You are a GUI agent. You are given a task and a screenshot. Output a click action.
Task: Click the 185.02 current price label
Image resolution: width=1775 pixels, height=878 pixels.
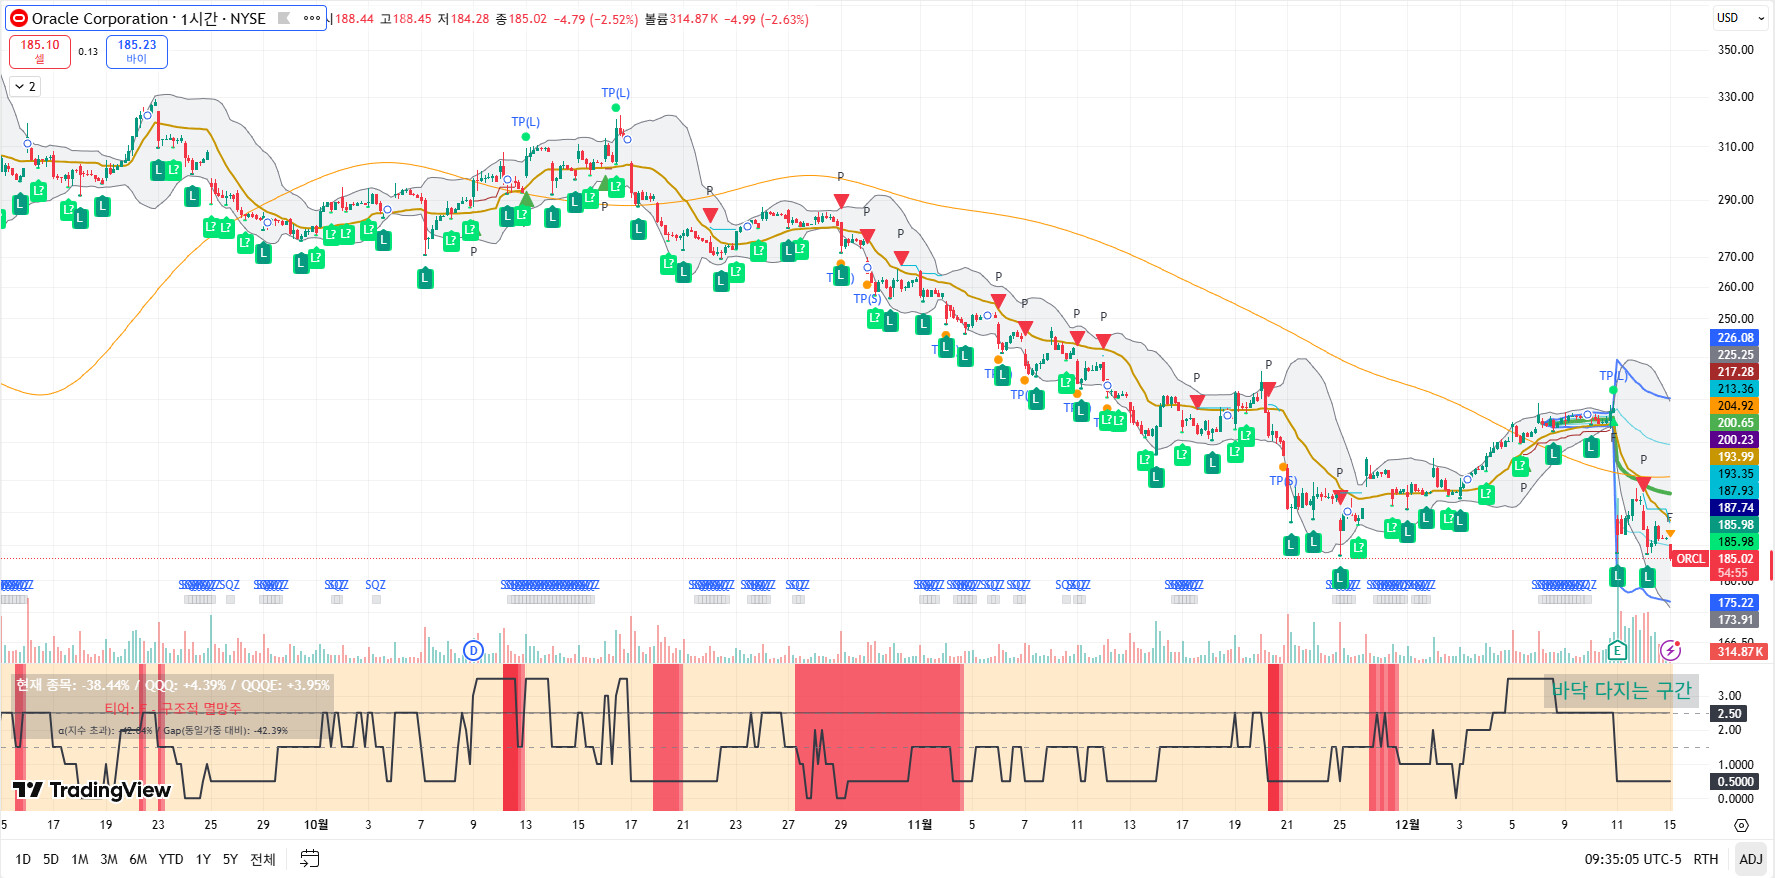1736,559
